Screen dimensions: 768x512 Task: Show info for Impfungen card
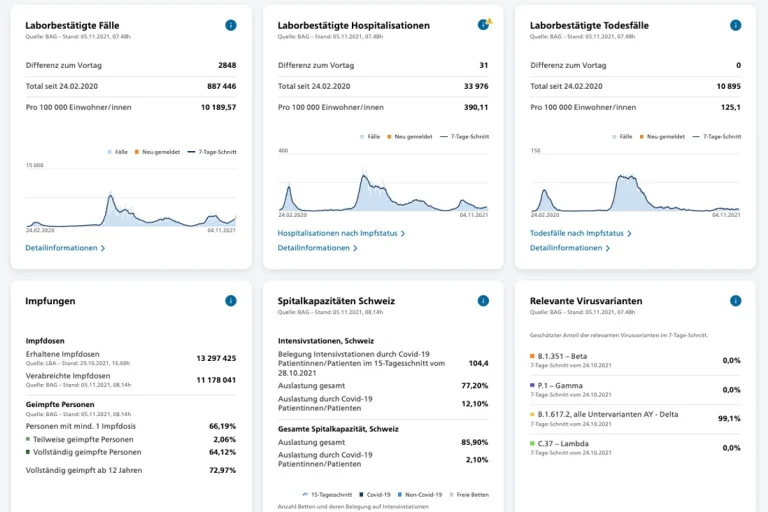click(231, 301)
